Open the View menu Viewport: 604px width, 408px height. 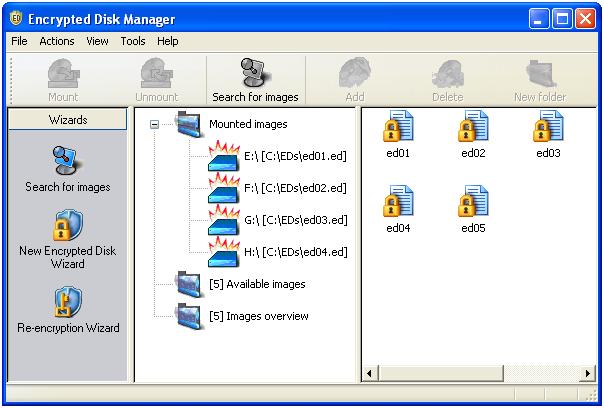click(97, 41)
